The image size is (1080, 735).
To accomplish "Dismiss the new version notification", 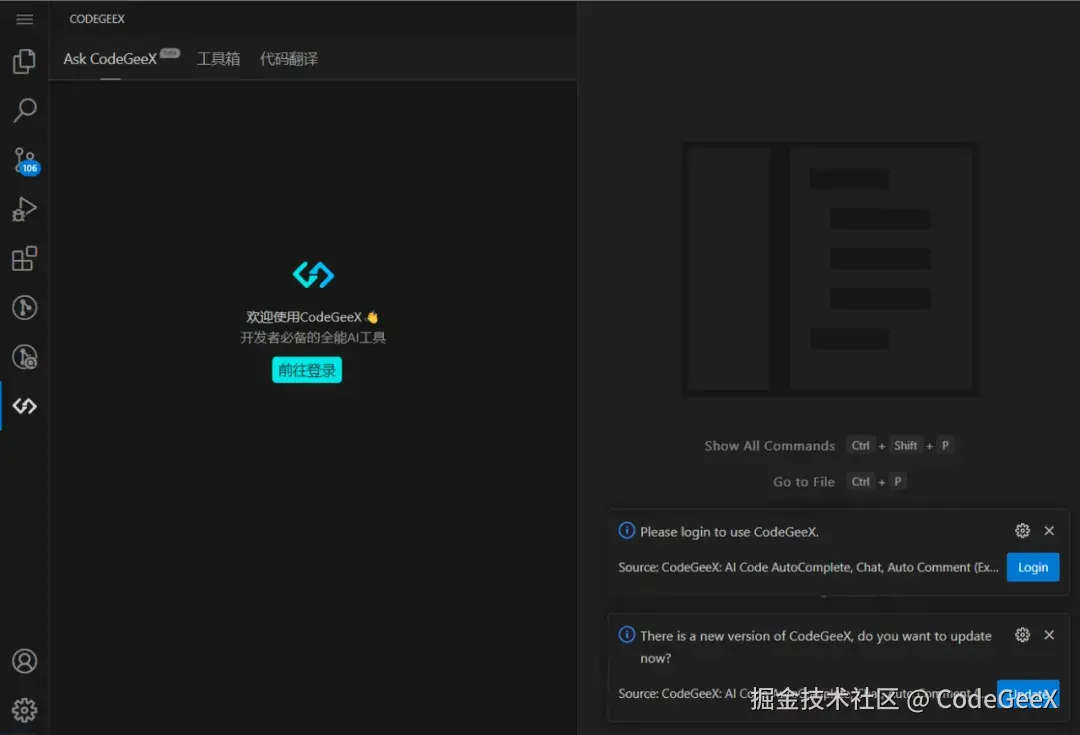I will [x=1049, y=634].
